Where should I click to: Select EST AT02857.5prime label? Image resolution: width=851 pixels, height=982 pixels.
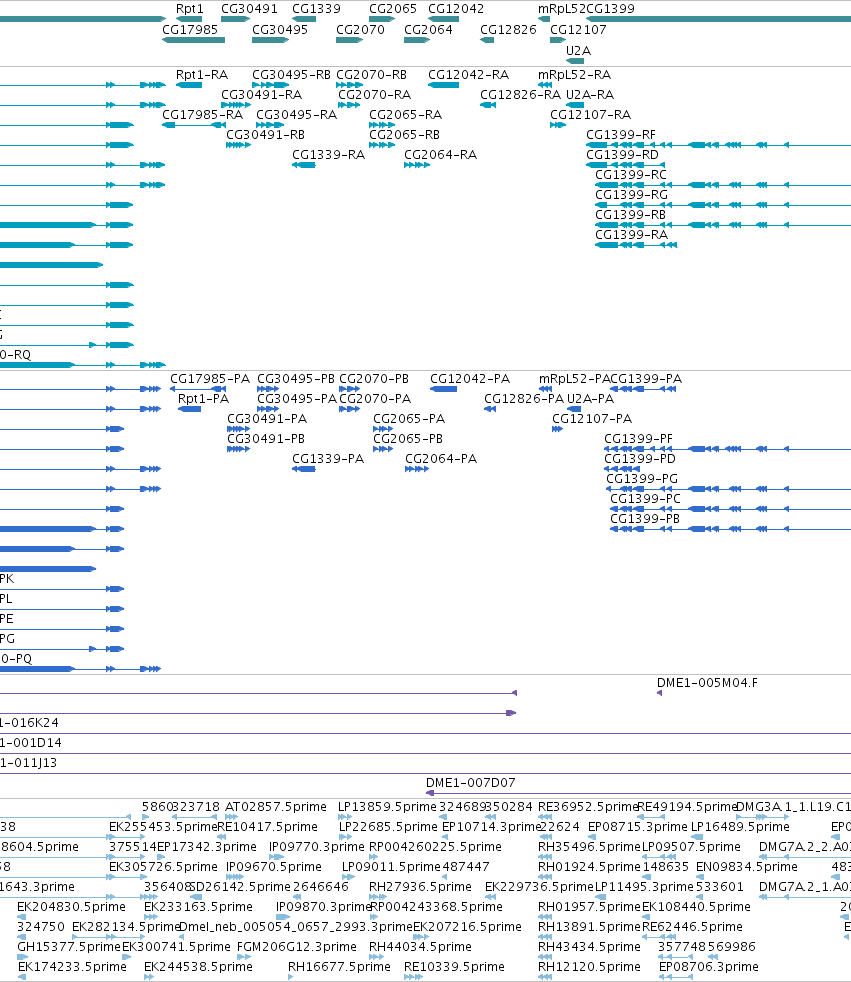coord(276,807)
